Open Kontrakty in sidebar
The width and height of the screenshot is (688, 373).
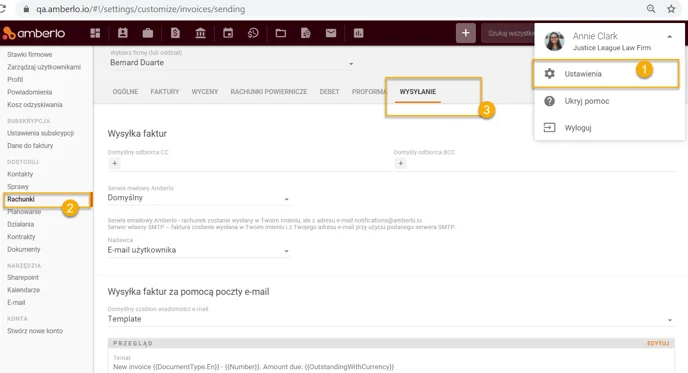(x=21, y=237)
